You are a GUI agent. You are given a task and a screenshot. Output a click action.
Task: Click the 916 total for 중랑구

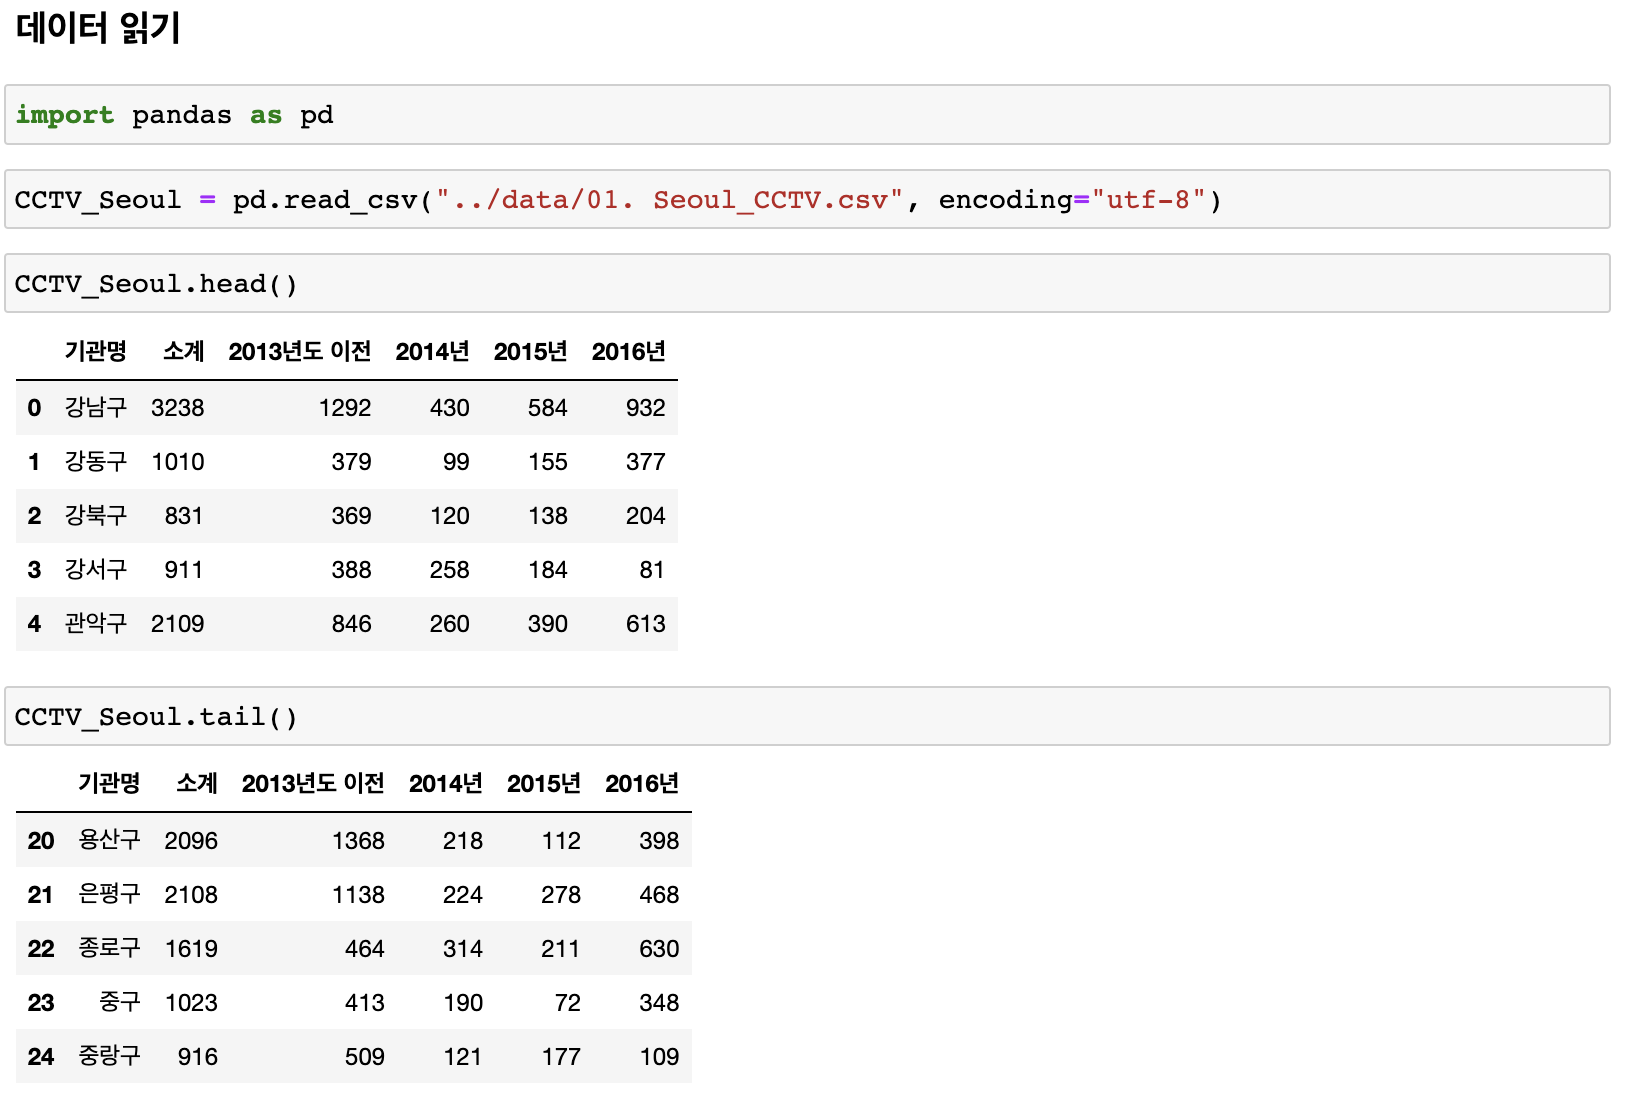198,1057
